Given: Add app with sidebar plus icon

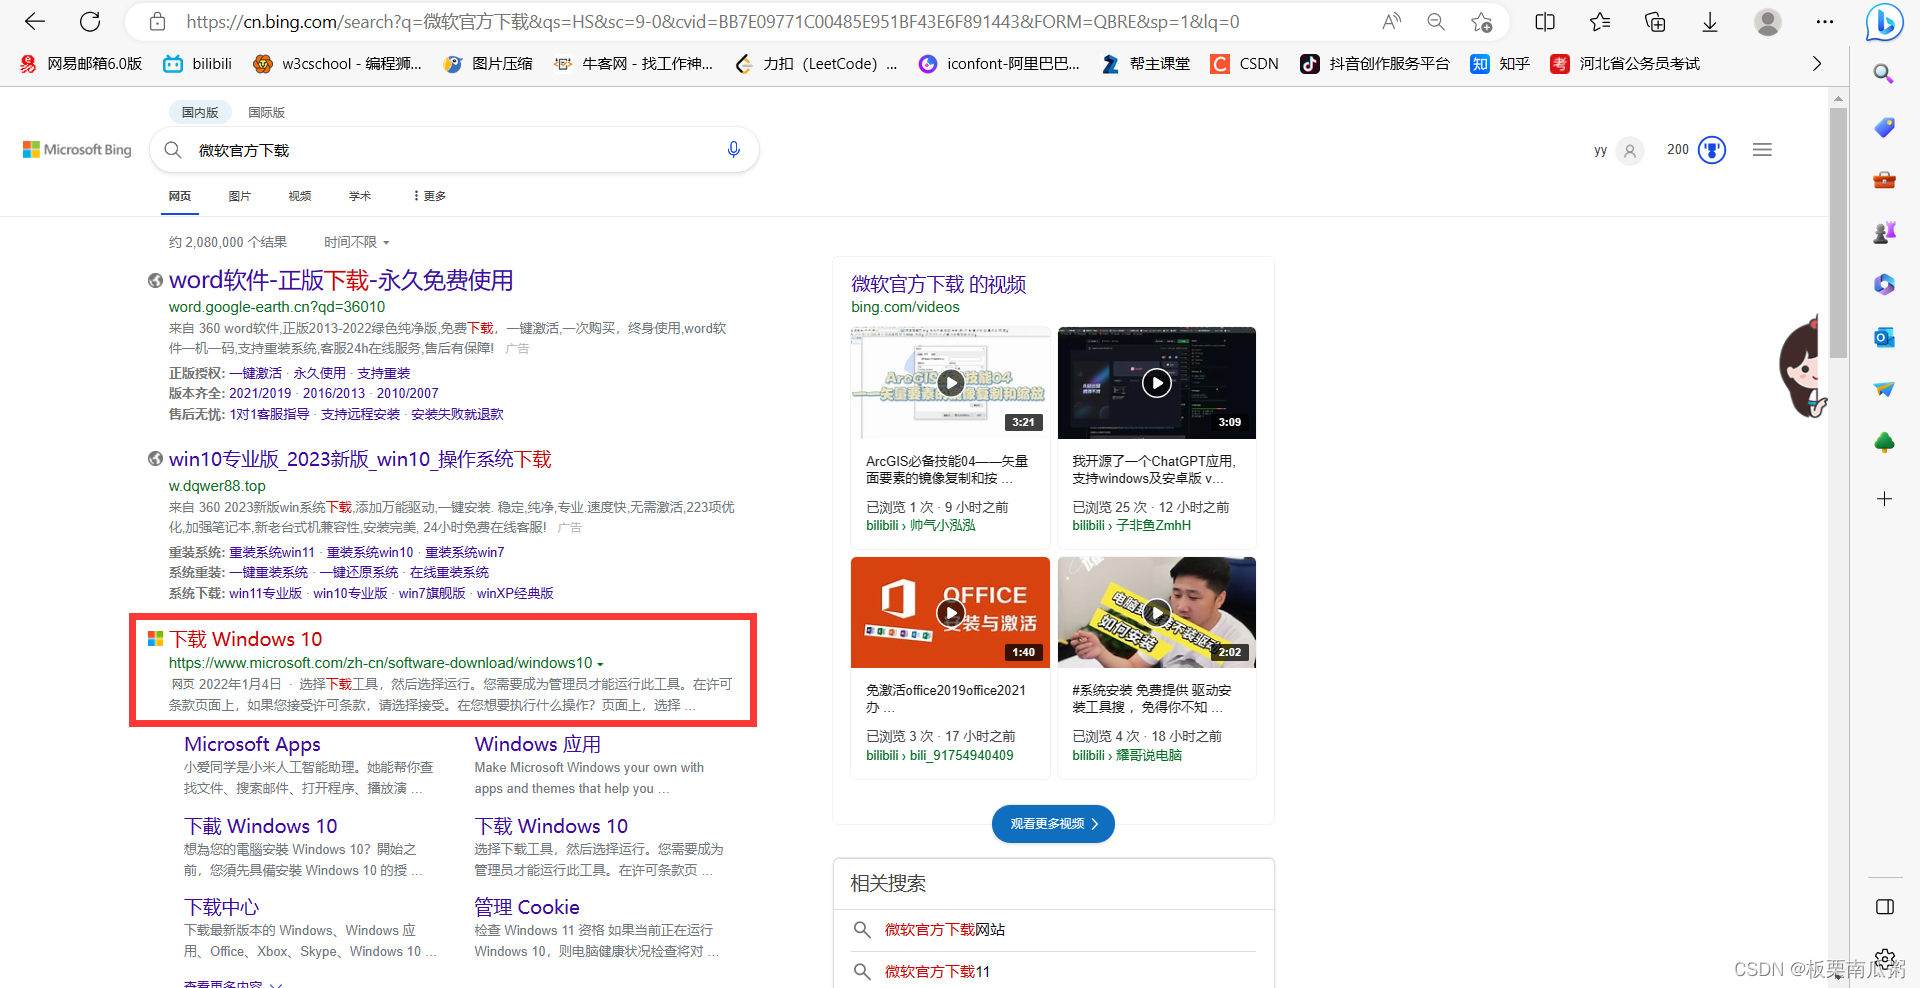Looking at the screenshot, I should [x=1884, y=498].
